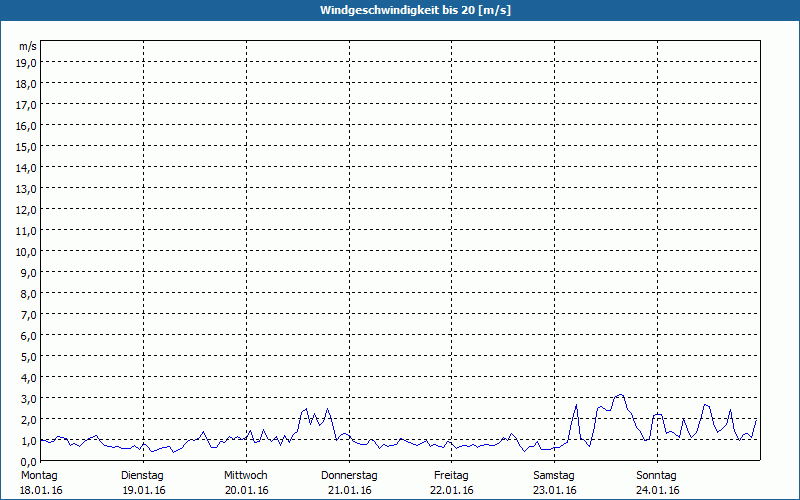Select the '17,0' y-axis label

tap(26, 105)
